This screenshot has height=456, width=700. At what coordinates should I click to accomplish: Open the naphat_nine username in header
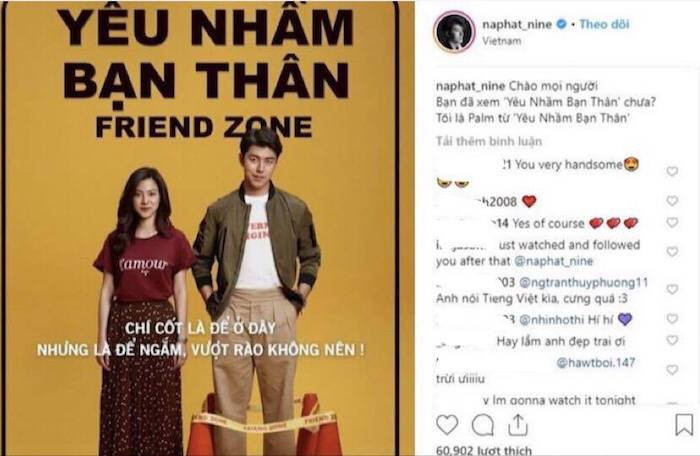(517, 24)
